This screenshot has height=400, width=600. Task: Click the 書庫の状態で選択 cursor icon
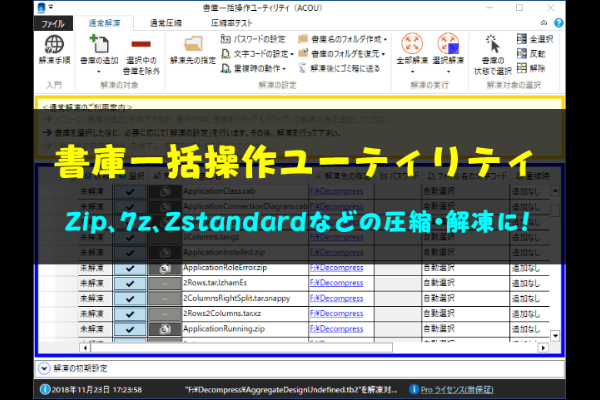(x=491, y=44)
